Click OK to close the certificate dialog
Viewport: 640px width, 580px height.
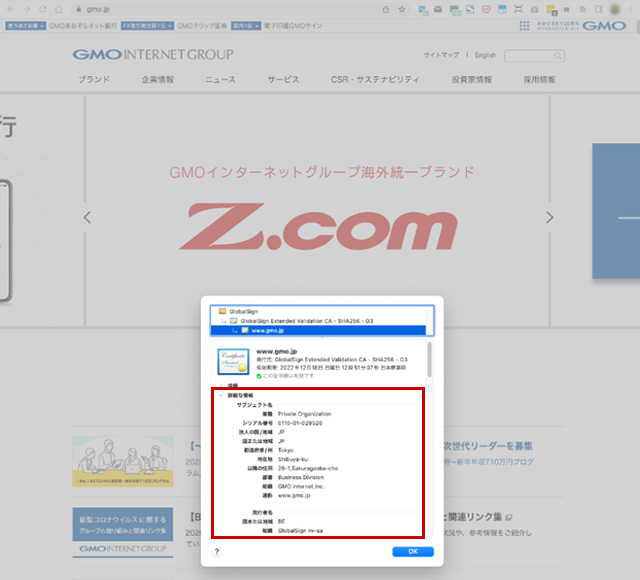pyautogui.click(x=413, y=551)
